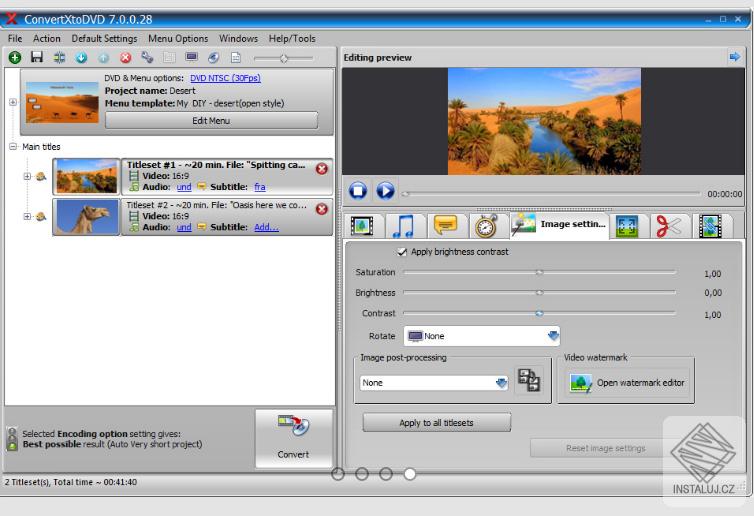
Task: Click the green add file icon
Action: pos(15,58)
